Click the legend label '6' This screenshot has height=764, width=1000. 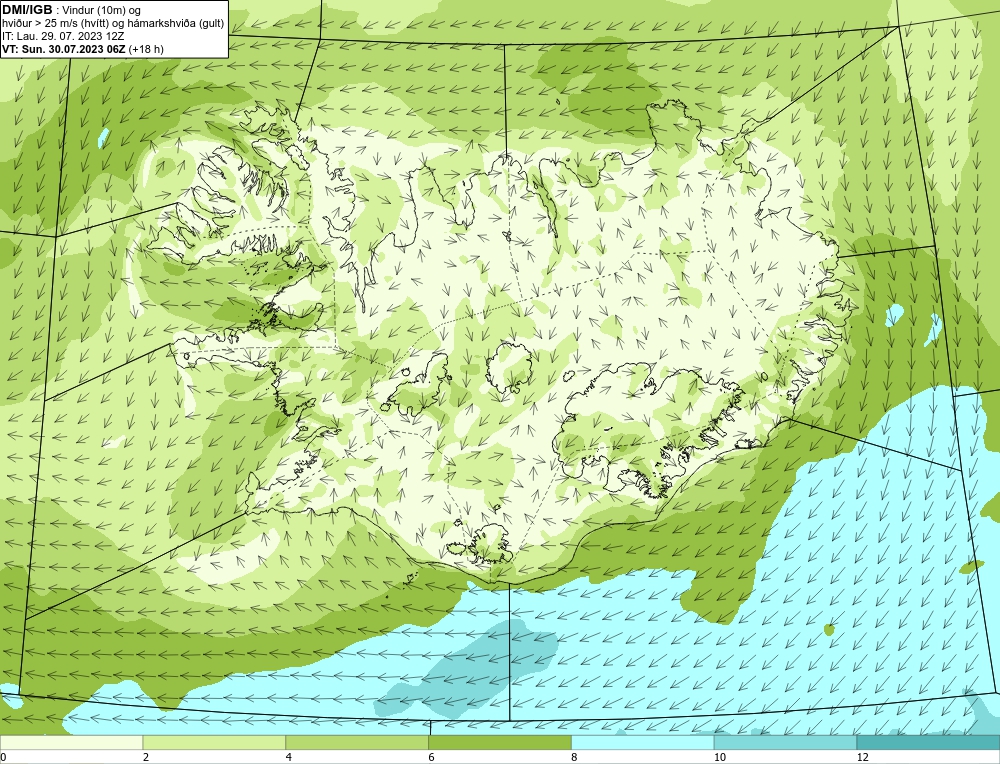point(432,757)
